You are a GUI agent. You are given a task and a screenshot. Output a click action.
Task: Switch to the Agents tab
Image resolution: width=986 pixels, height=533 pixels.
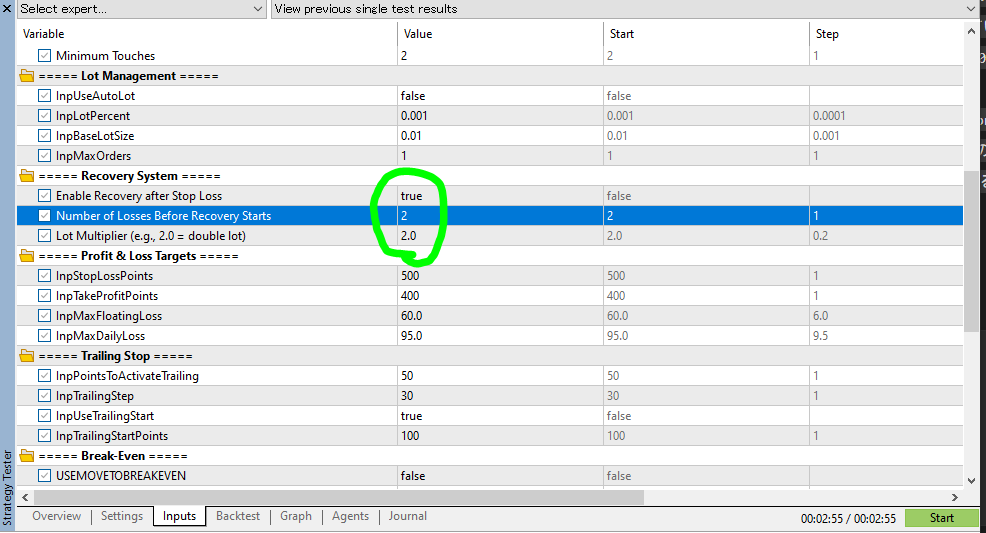point(350,516)
